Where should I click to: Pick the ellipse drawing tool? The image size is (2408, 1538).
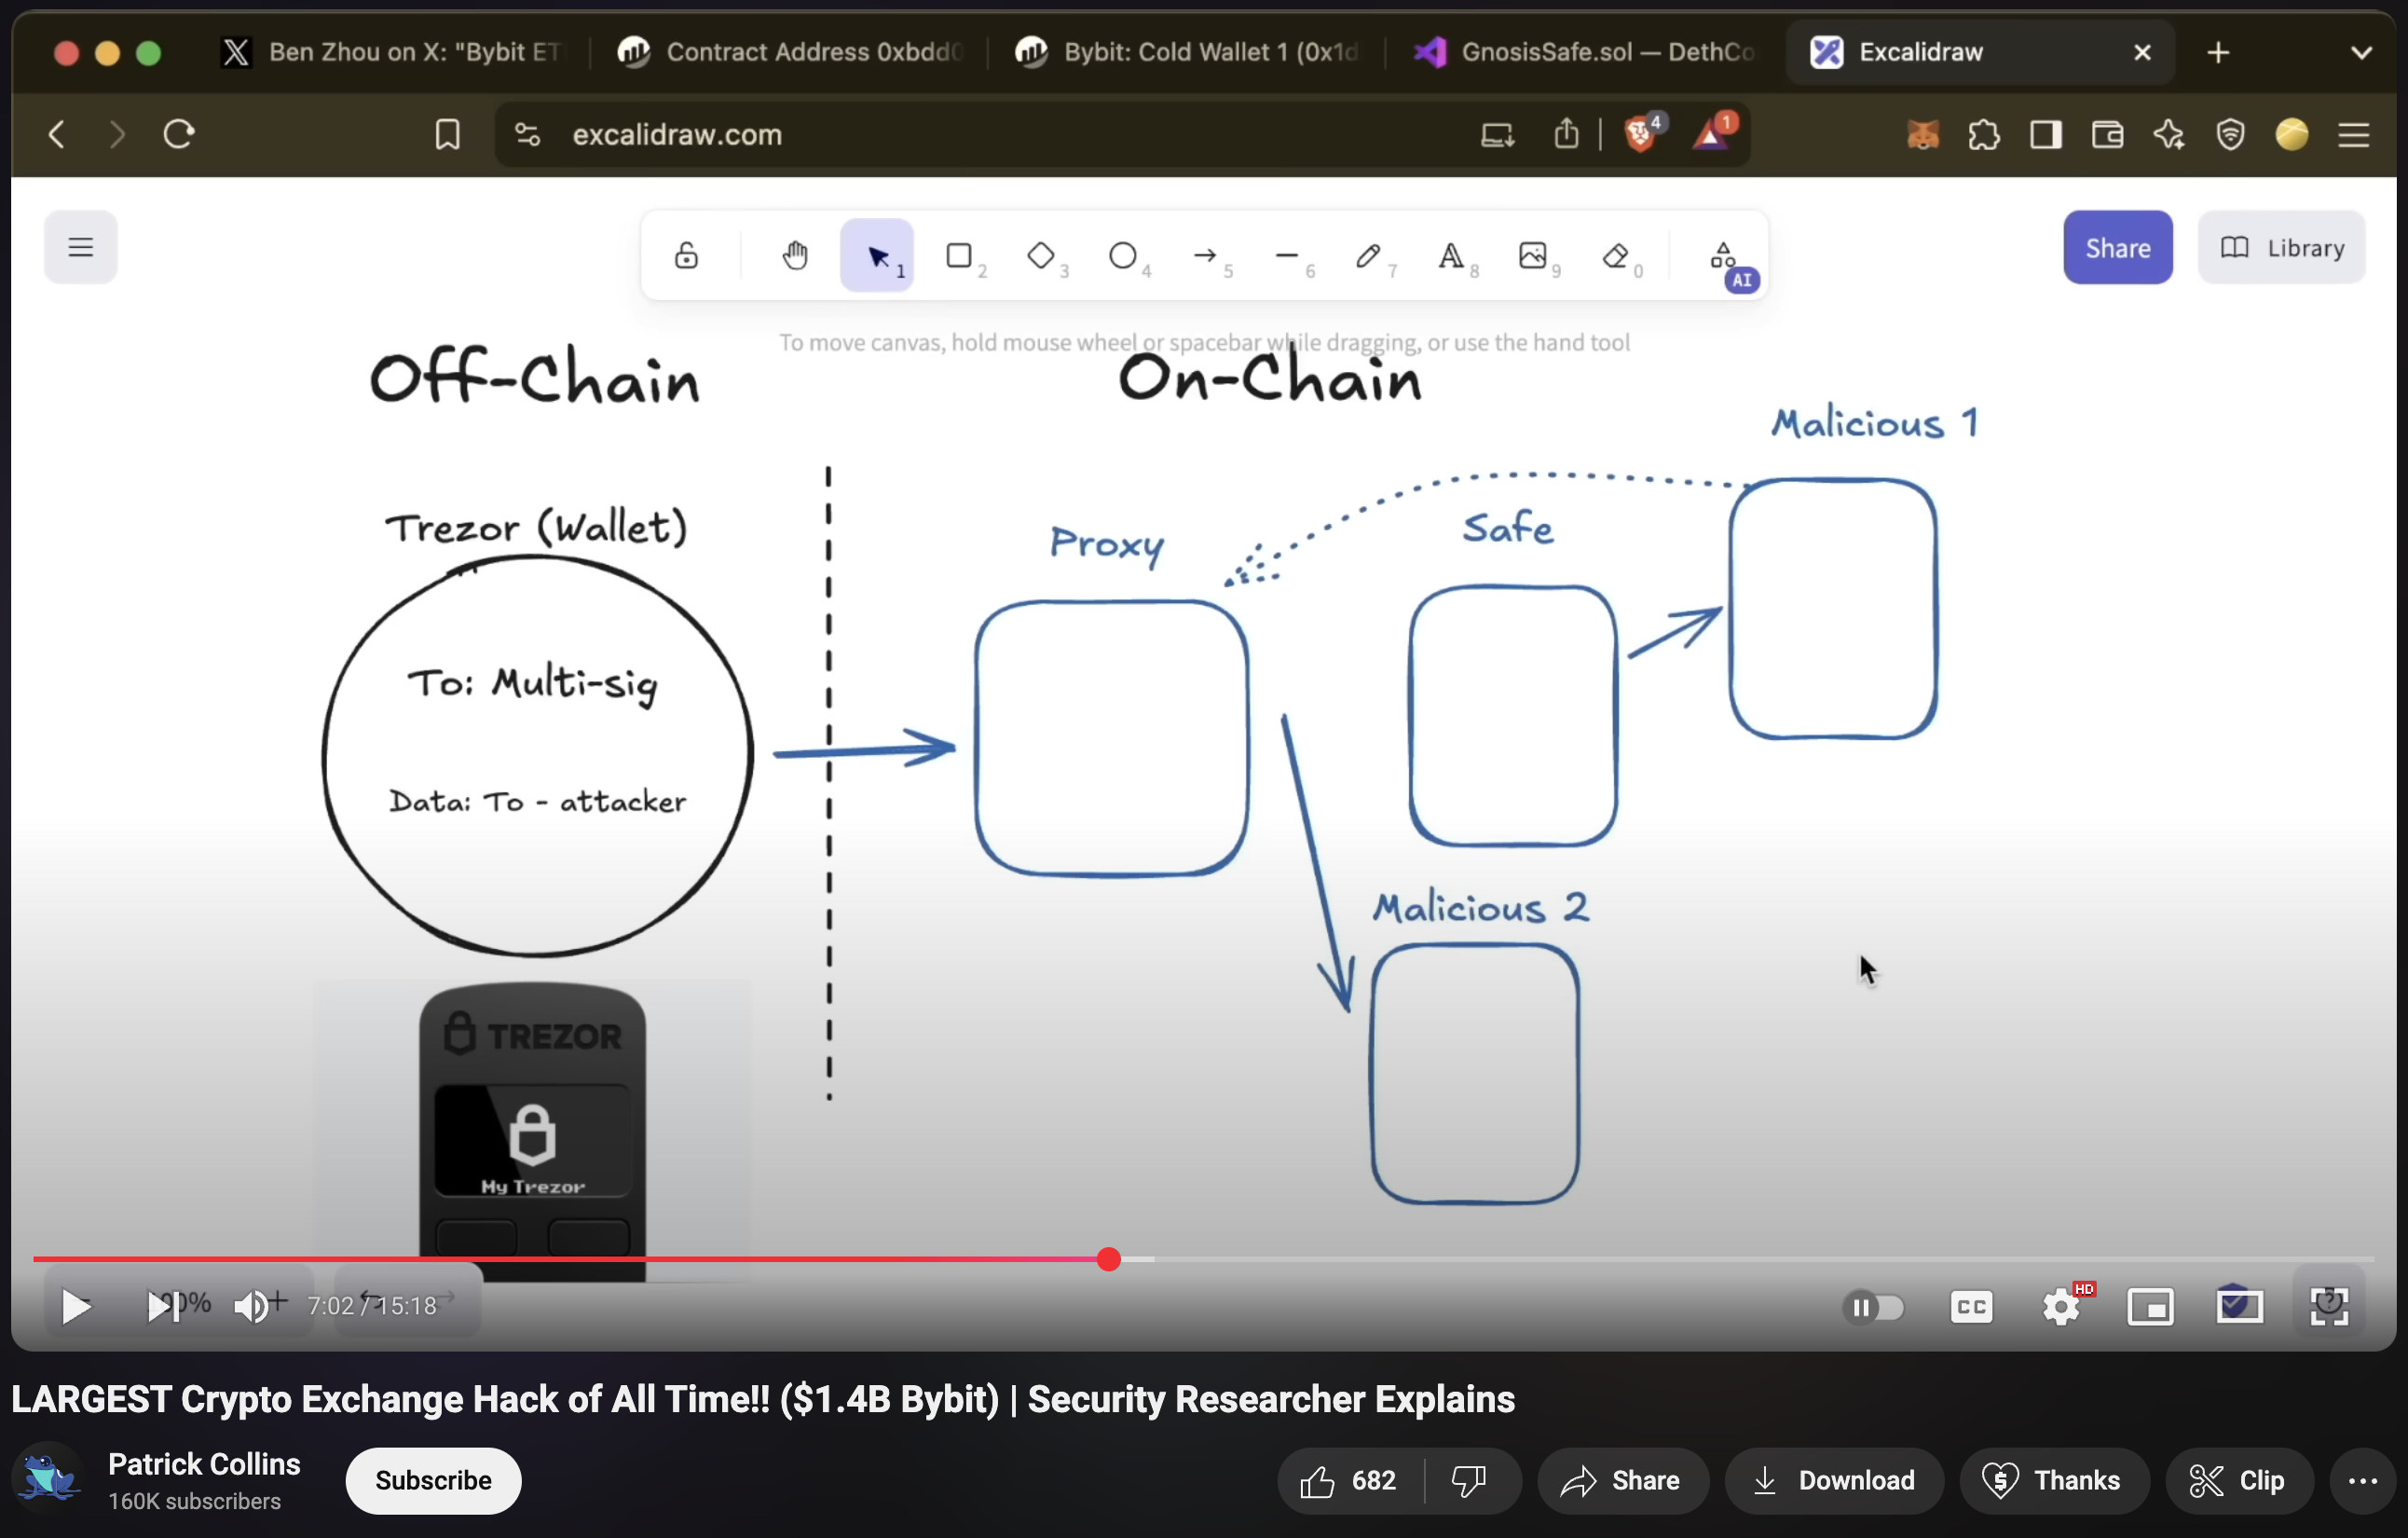pyautogui.click(x=1123, y=256)
